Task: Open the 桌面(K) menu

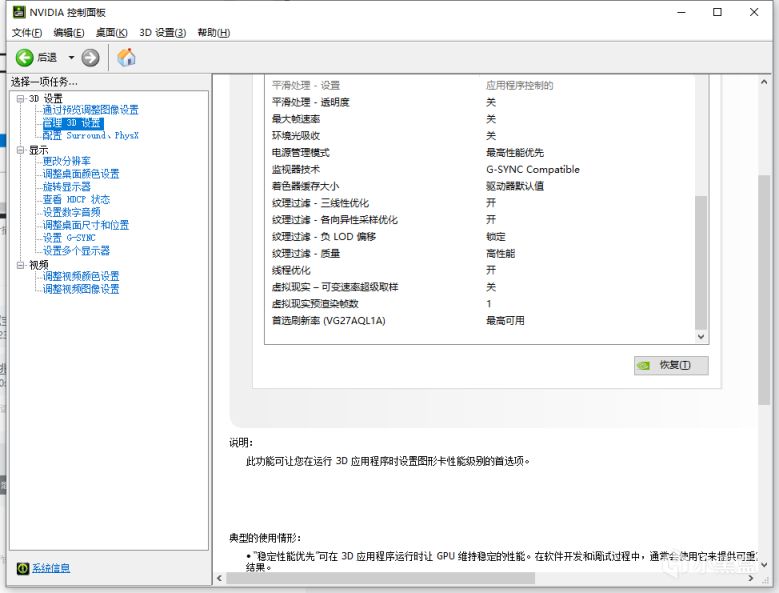Action: coord(111,33)
